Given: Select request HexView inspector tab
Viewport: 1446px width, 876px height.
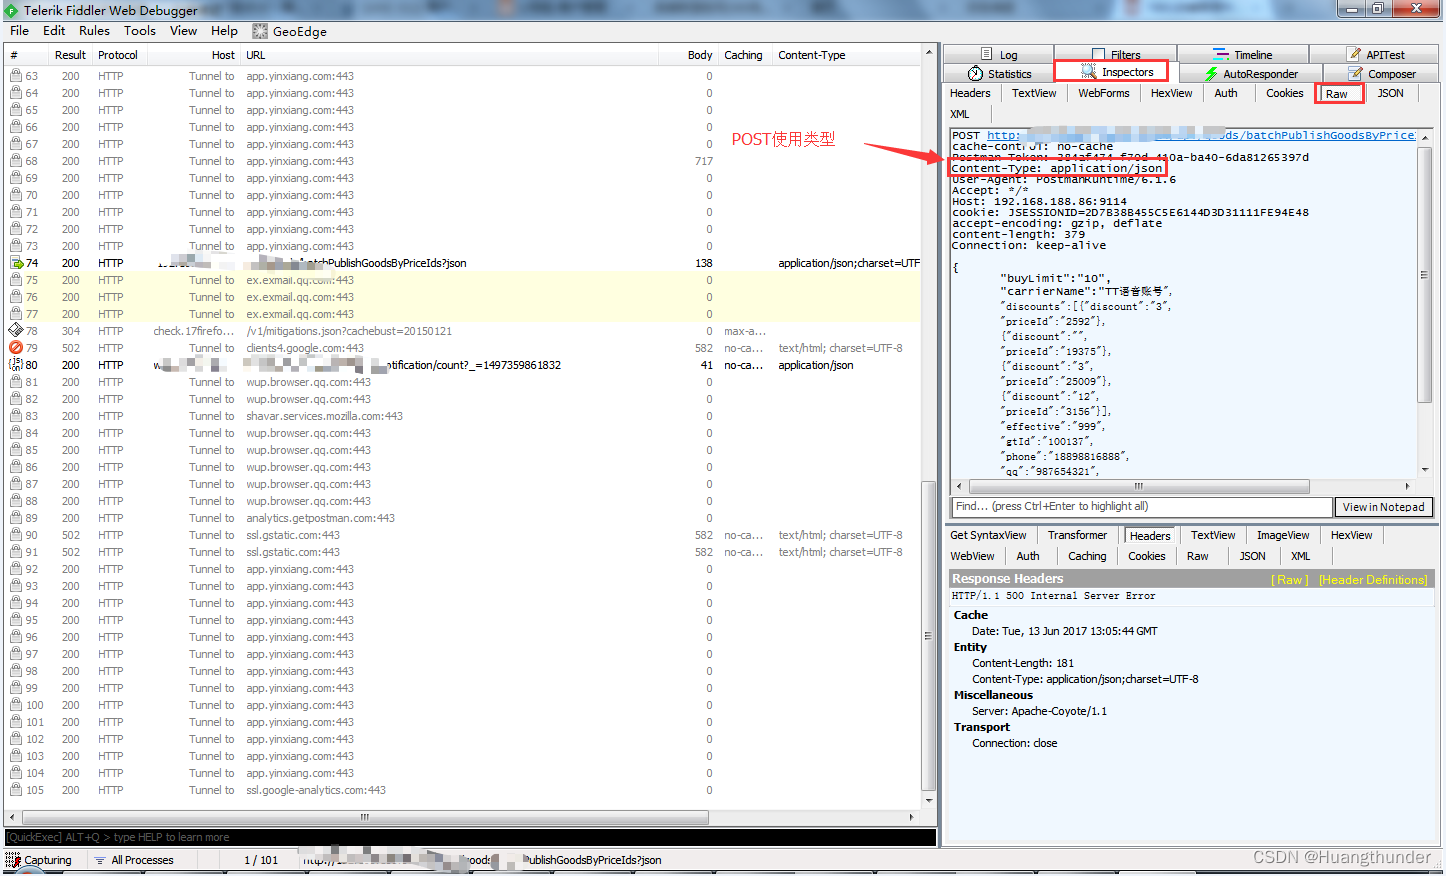Looking at the screenshot, I should pos(1171,93).
